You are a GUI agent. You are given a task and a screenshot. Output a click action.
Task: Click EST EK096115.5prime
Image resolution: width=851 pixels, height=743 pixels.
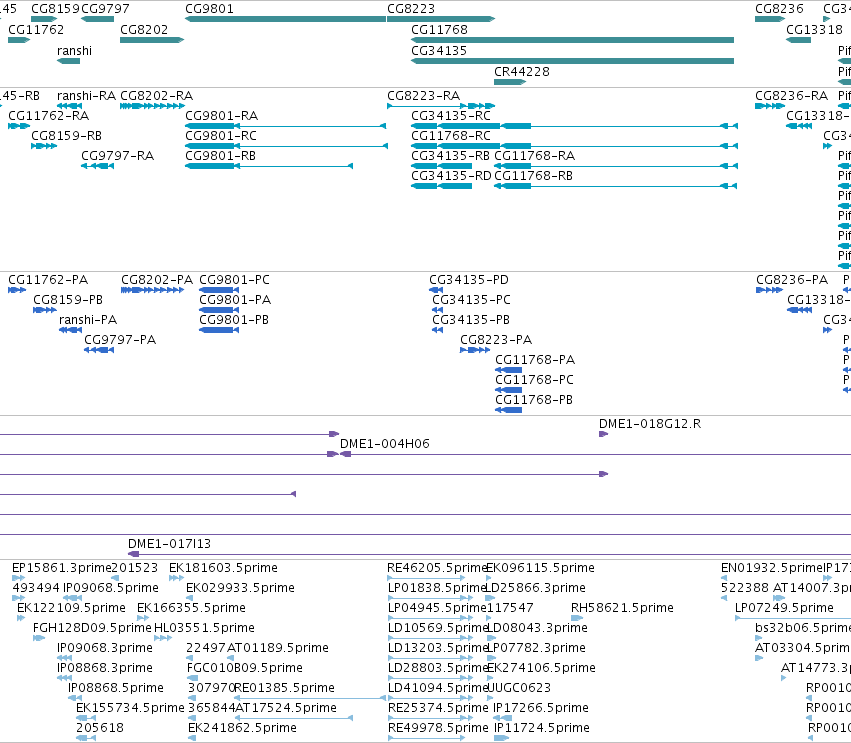540,568
